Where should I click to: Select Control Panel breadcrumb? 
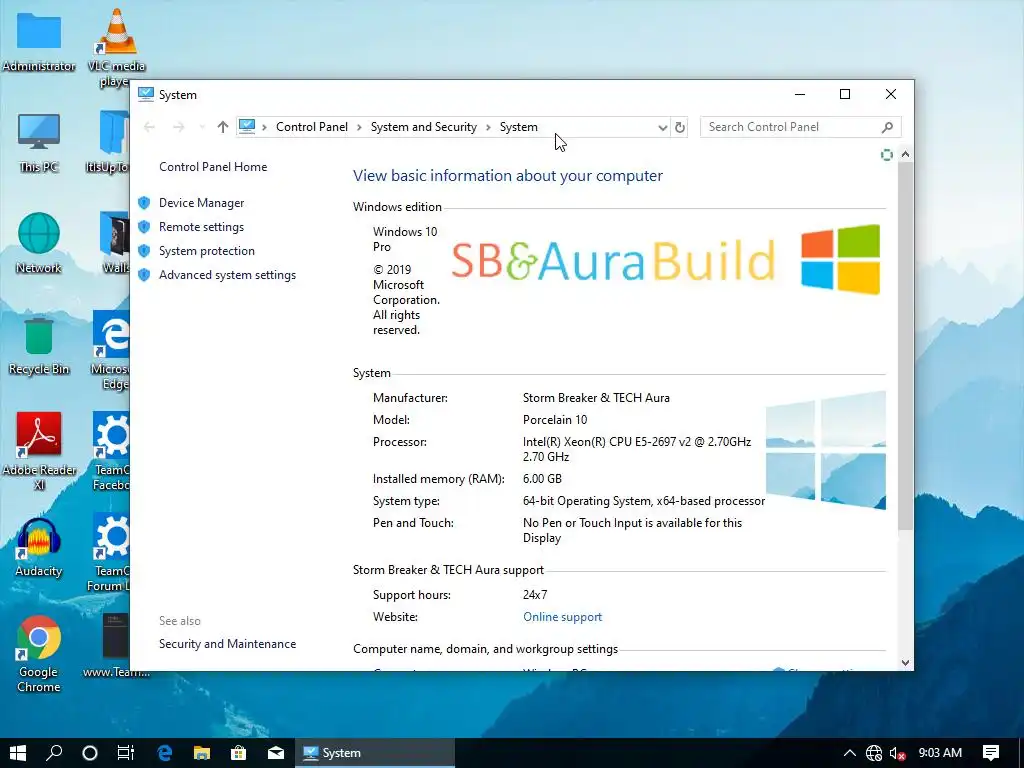[312, 127]
